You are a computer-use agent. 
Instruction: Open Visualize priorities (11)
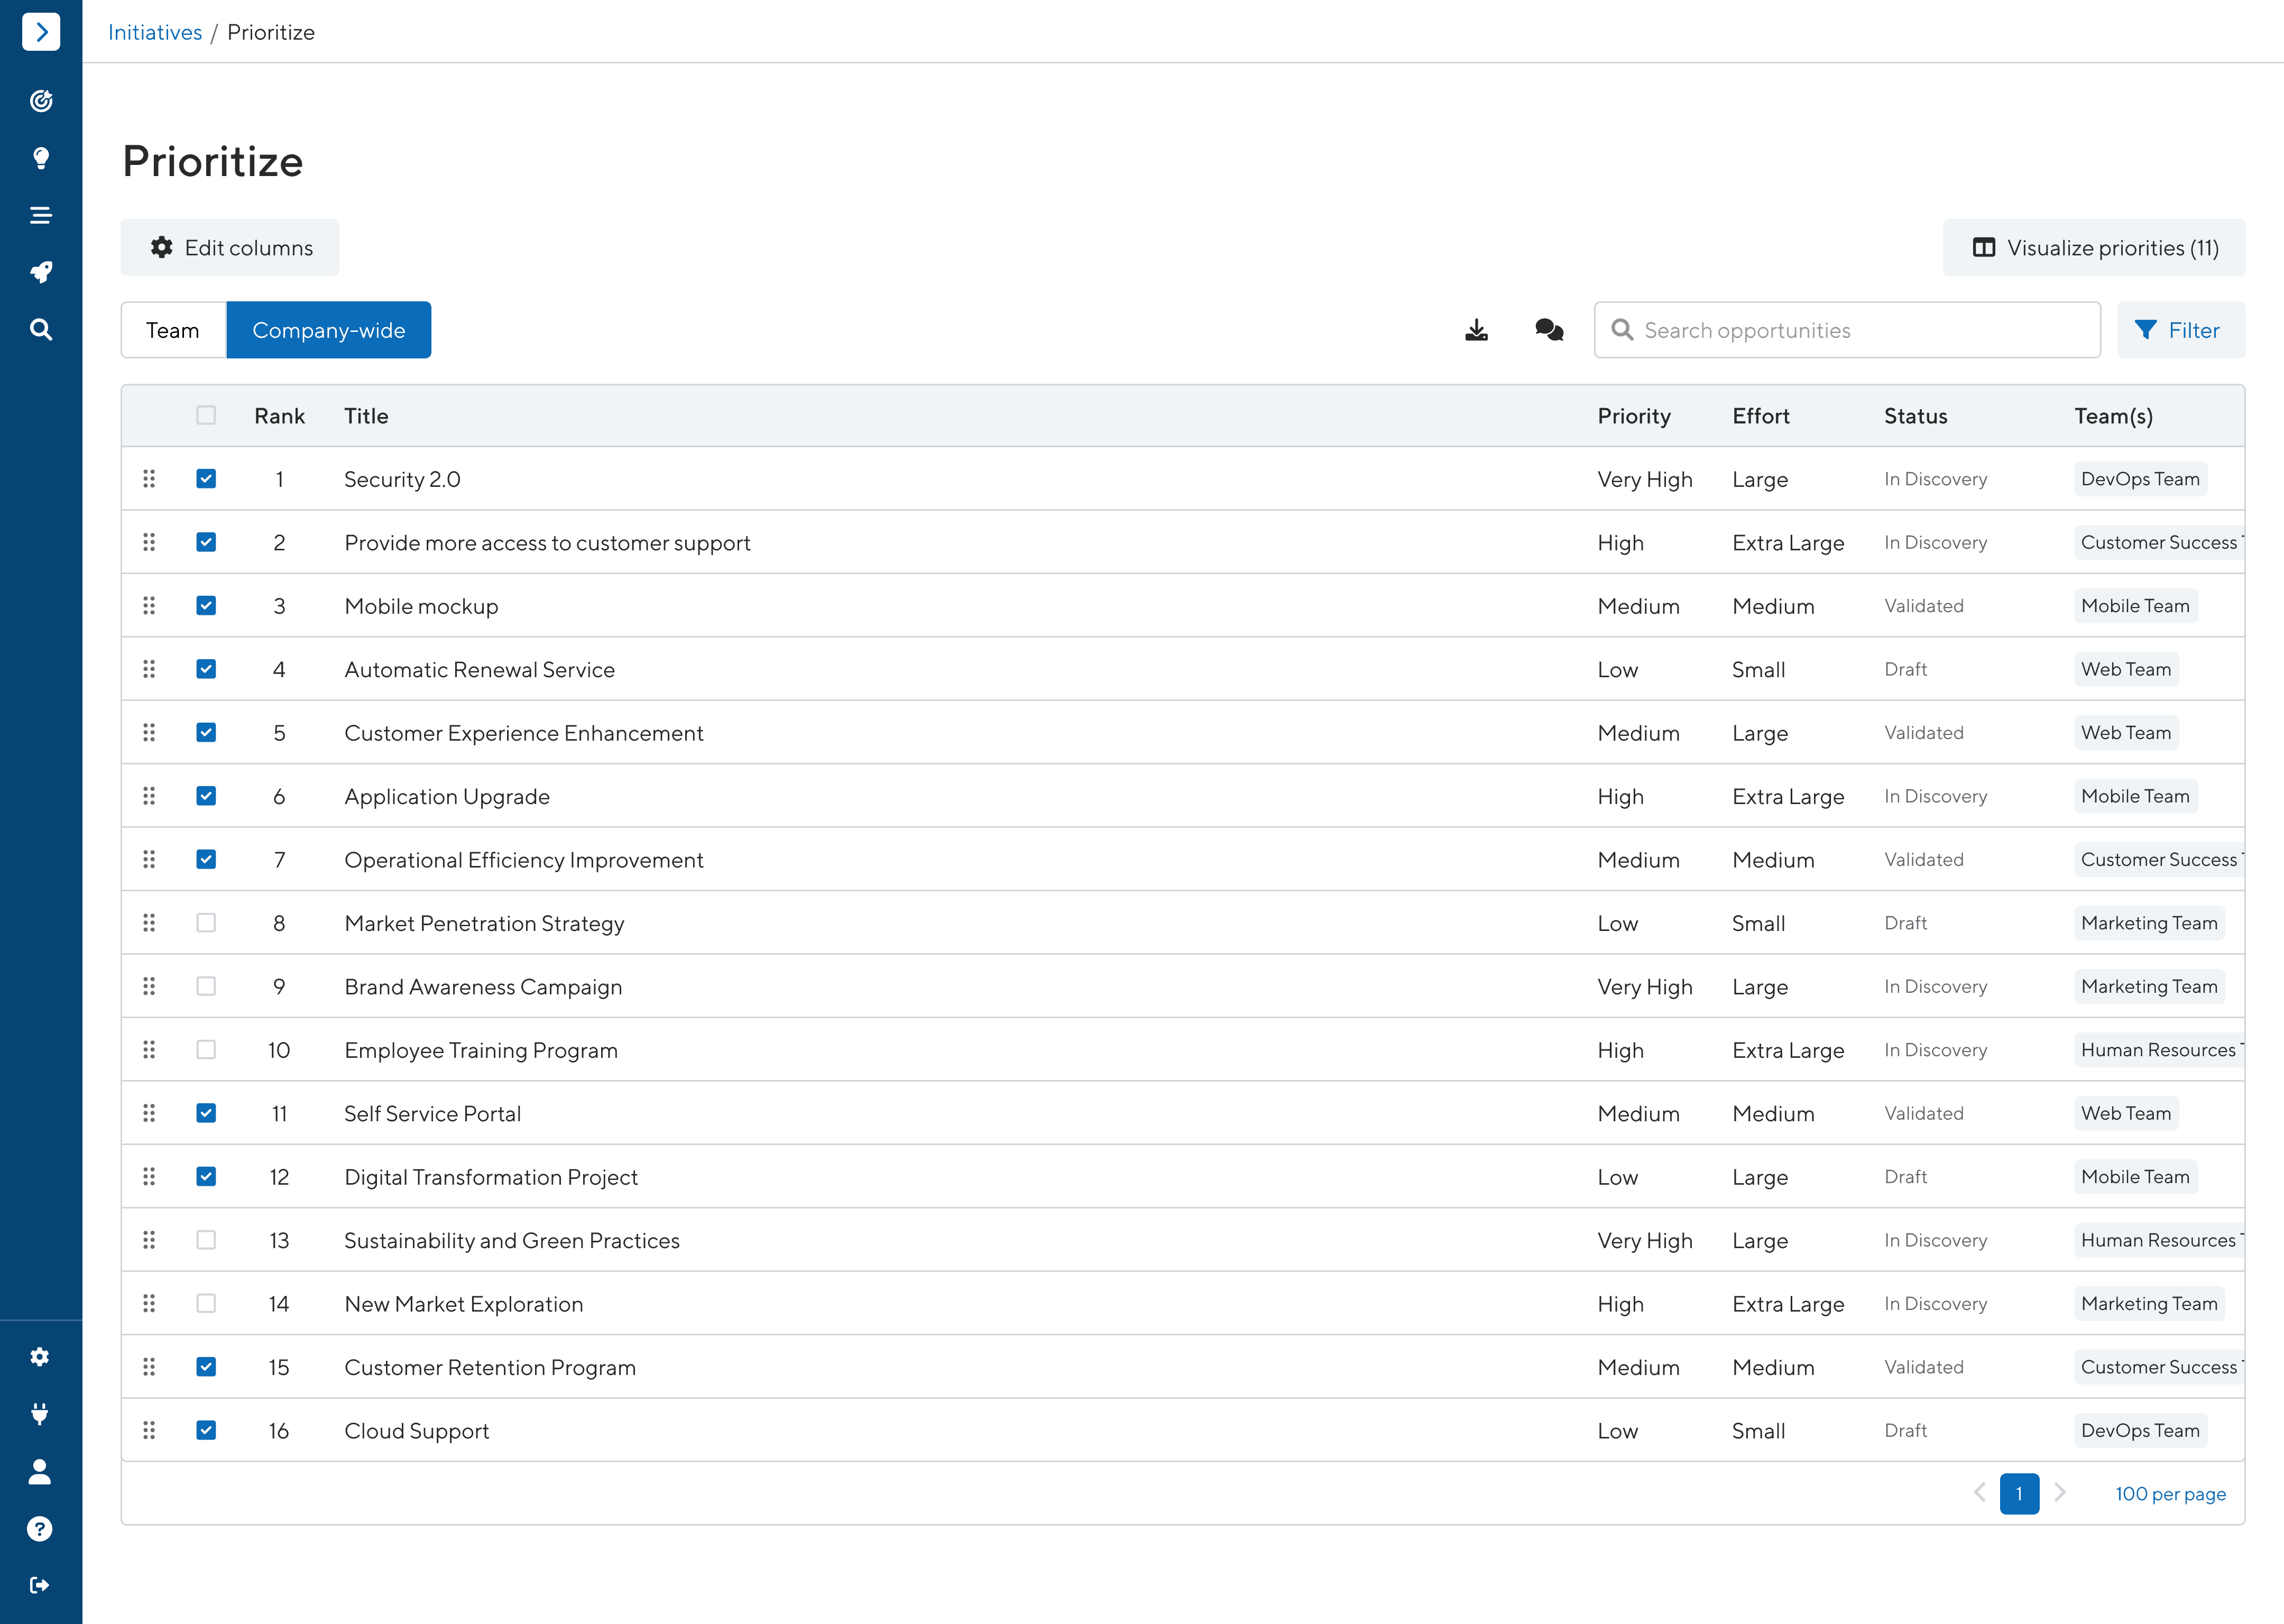[2094, 248]
